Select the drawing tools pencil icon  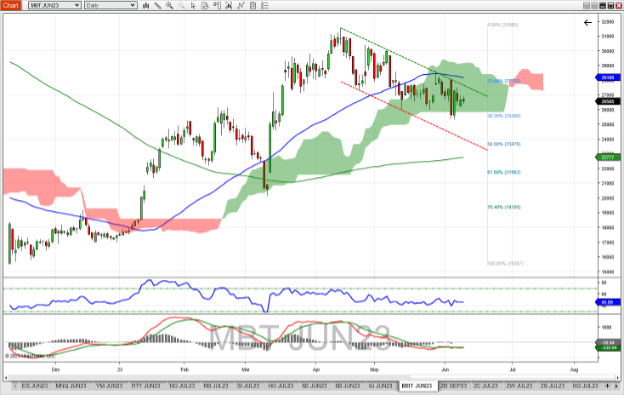pos(158,5)
